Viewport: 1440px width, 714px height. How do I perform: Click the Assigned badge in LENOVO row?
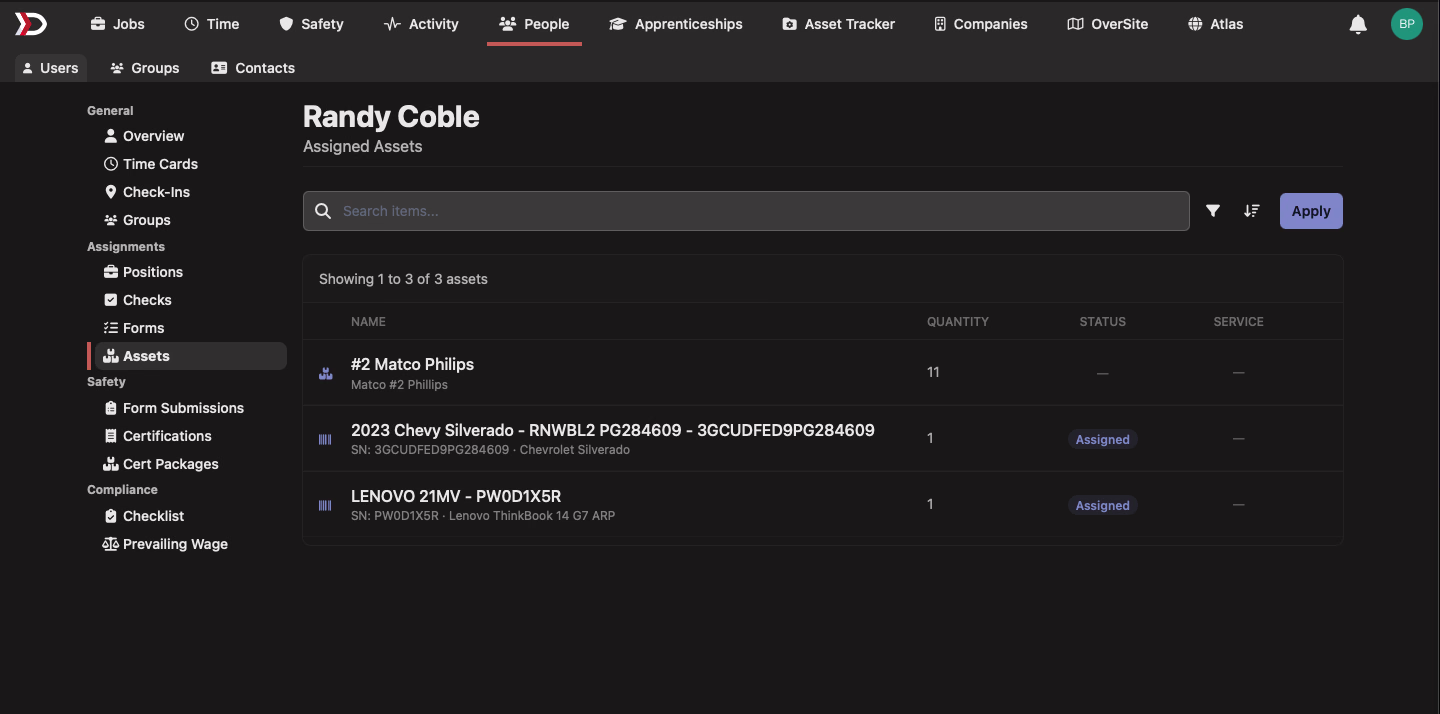coord(1102,505)
